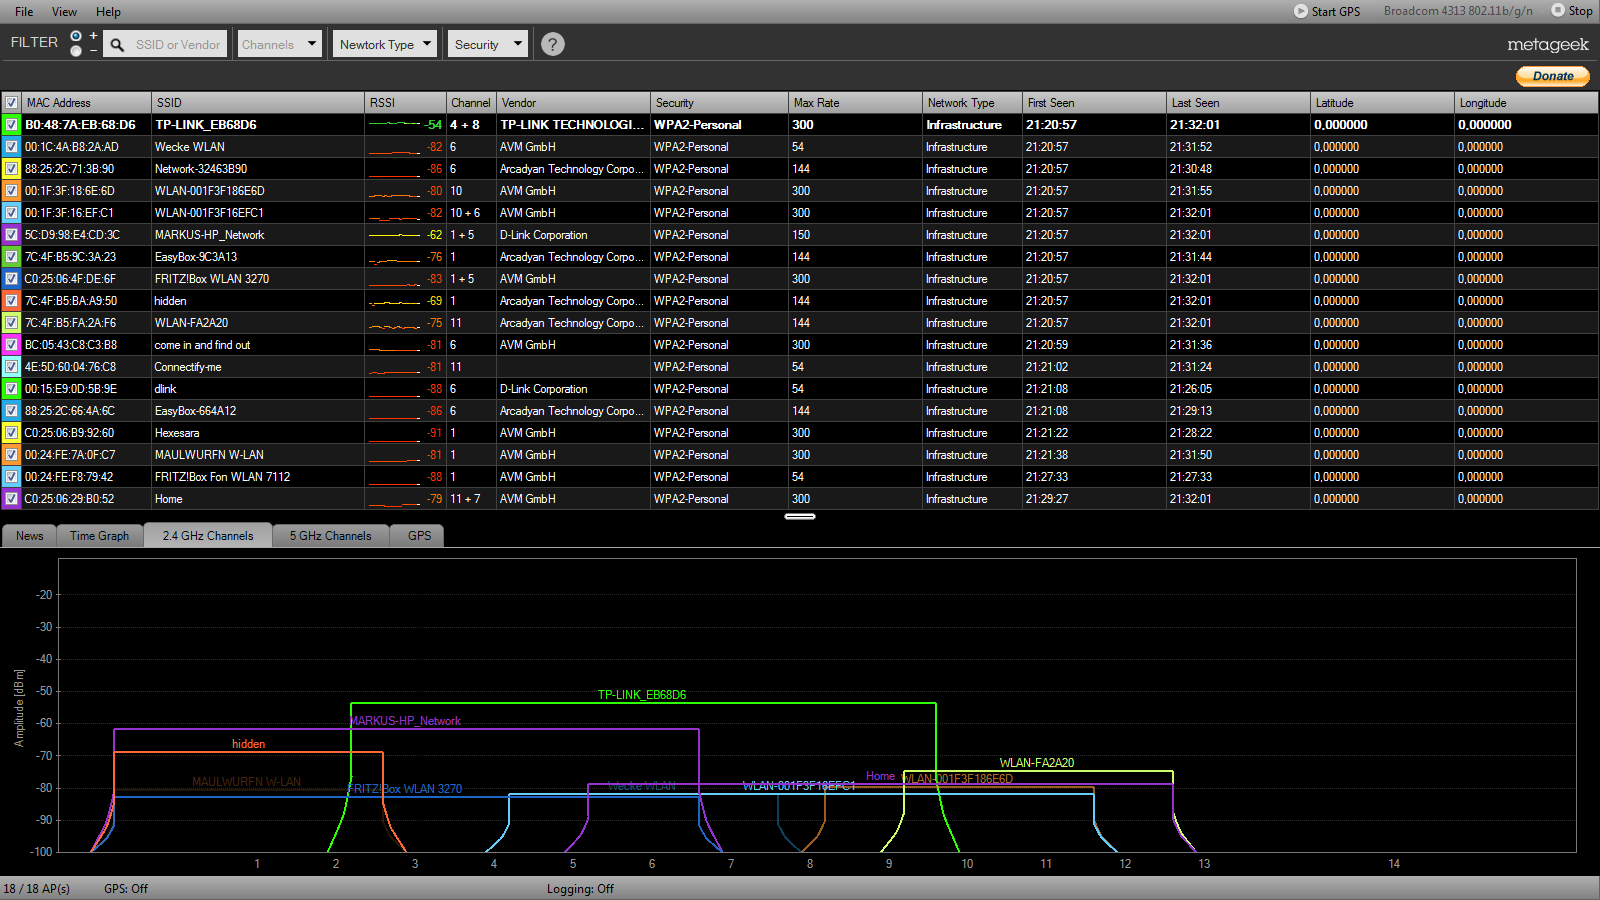Click the Broadcom 4313 802.11b/g/n adapter label

coord(1458,11)
